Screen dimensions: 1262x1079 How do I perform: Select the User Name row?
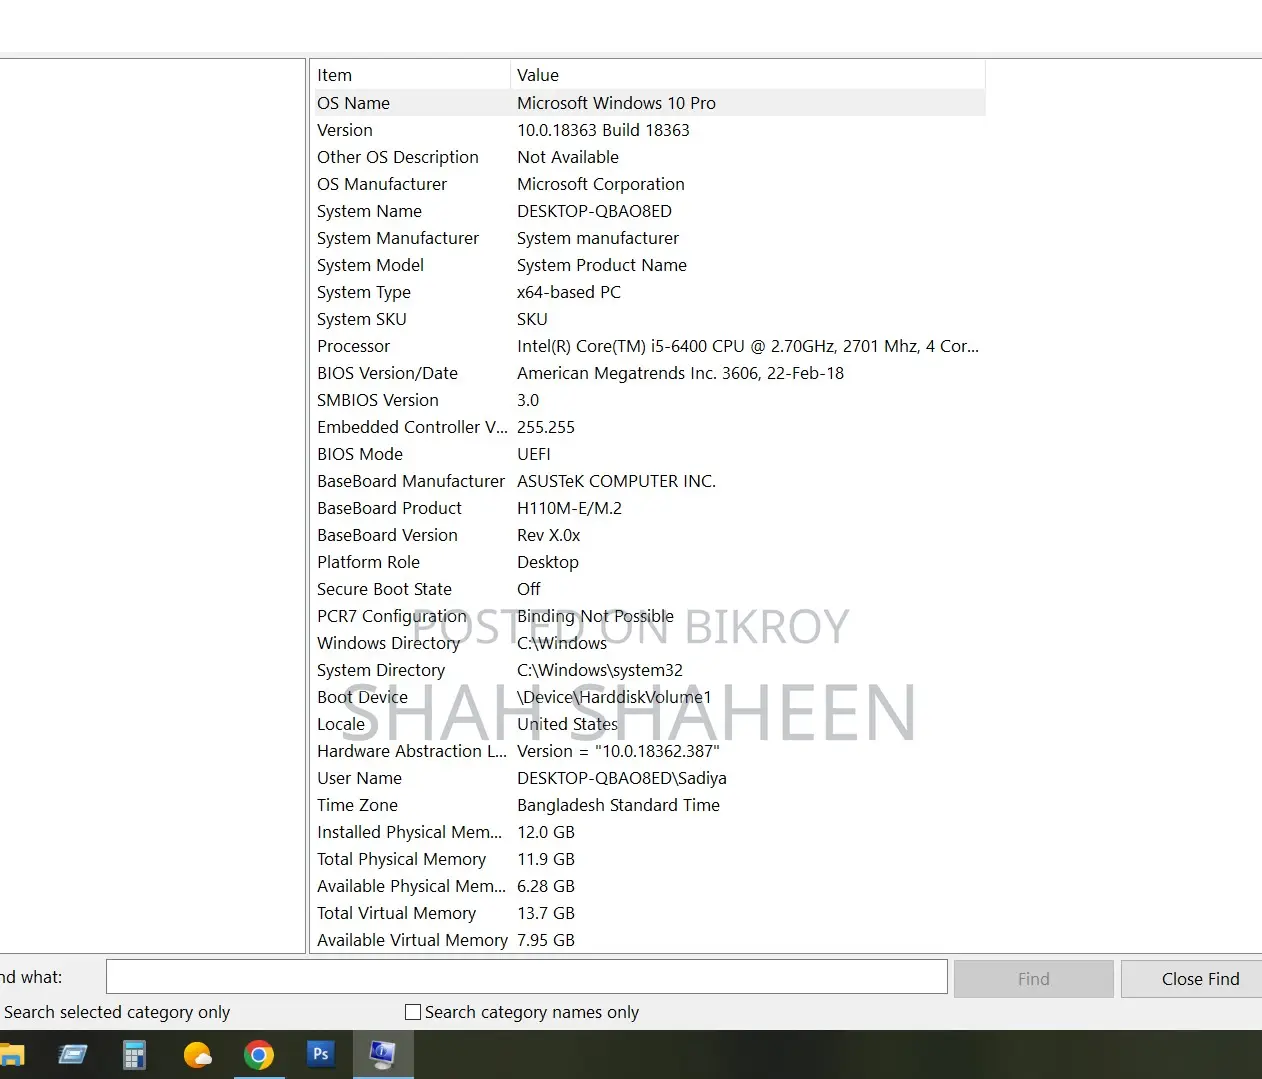[650, 778]
